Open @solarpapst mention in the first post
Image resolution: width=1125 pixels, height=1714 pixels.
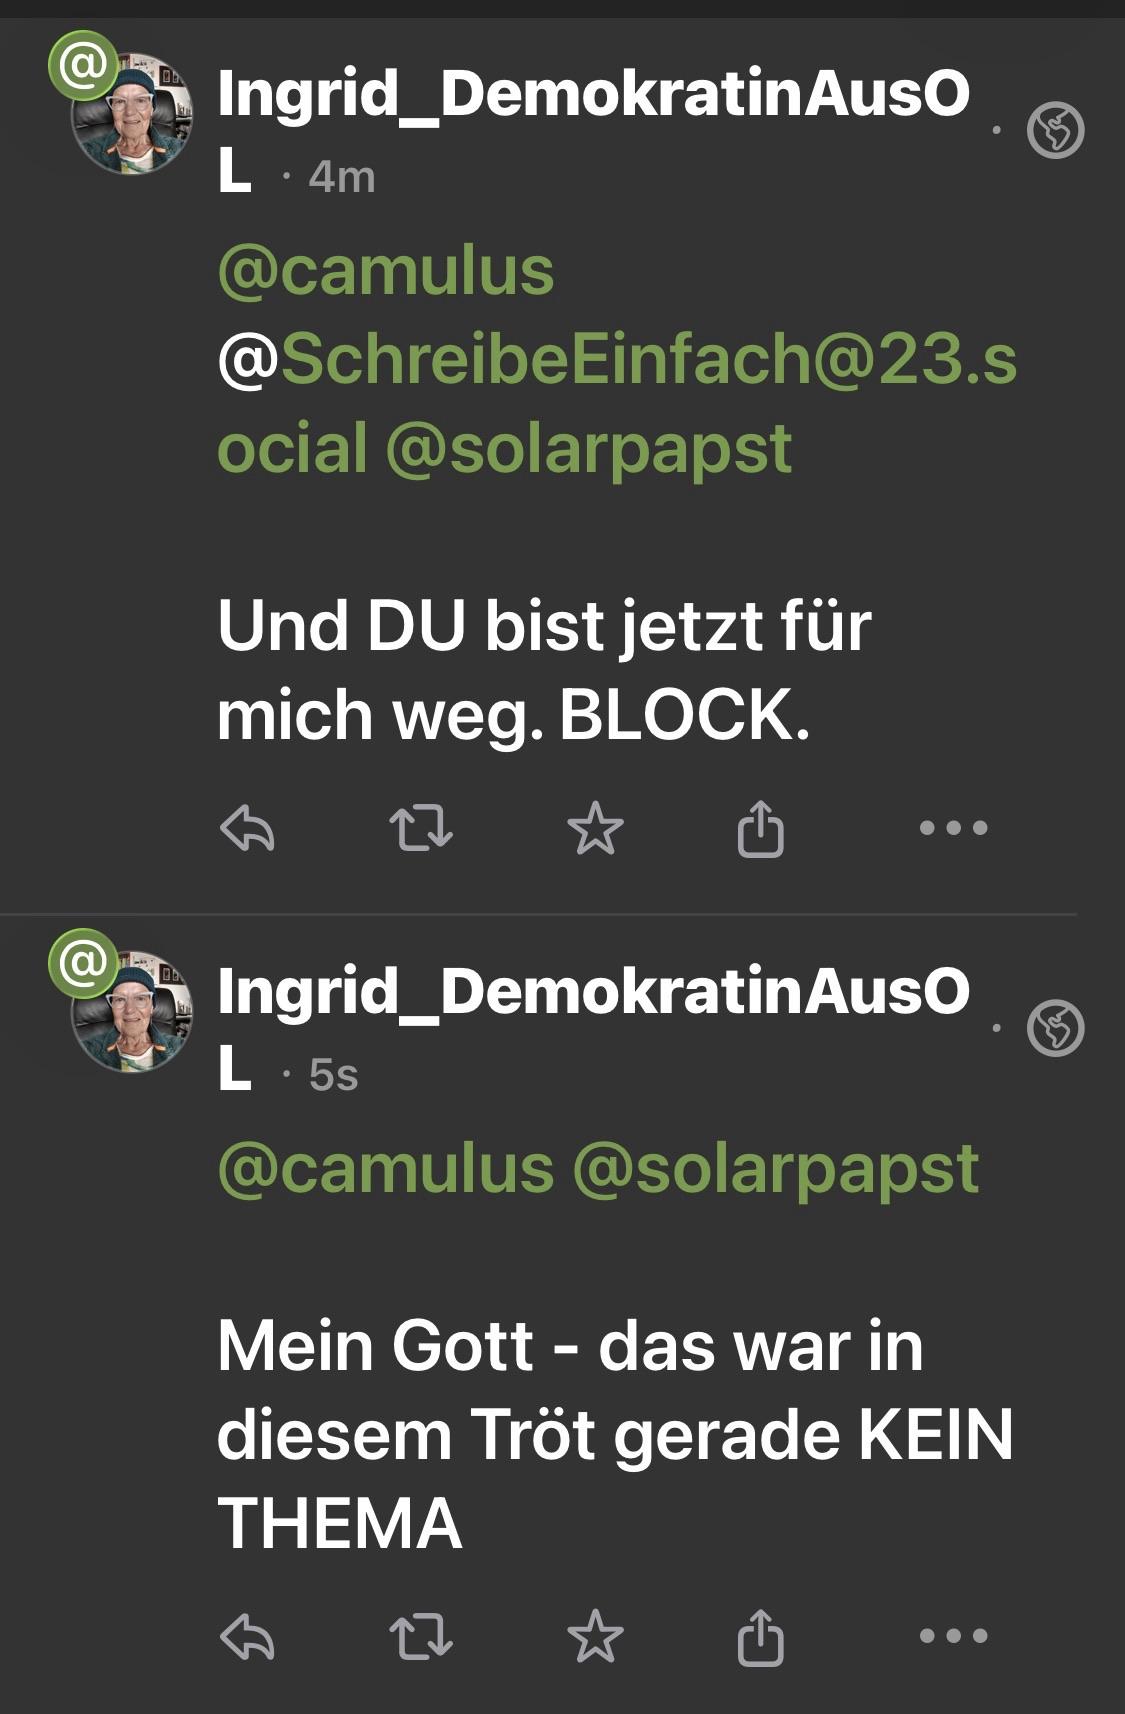pos(589,448)
